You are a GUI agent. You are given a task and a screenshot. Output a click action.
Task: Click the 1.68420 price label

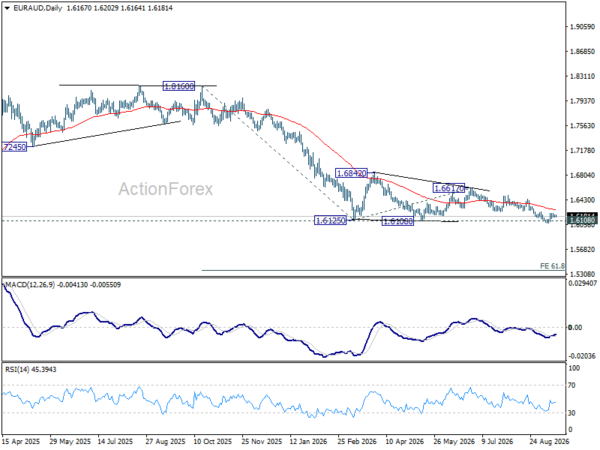click(351, 173)
